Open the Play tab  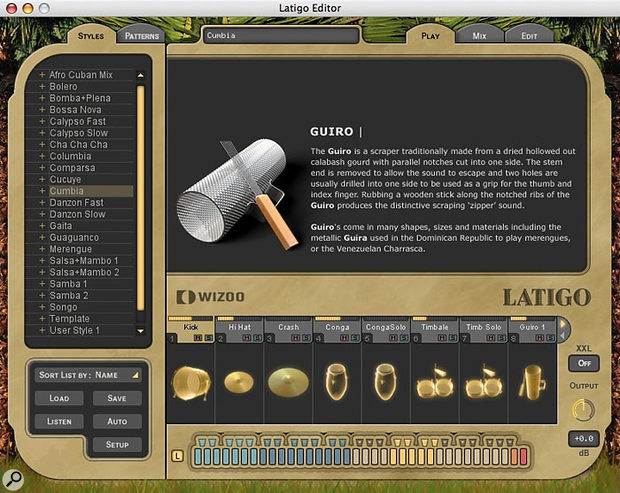(x=430, y=36)
